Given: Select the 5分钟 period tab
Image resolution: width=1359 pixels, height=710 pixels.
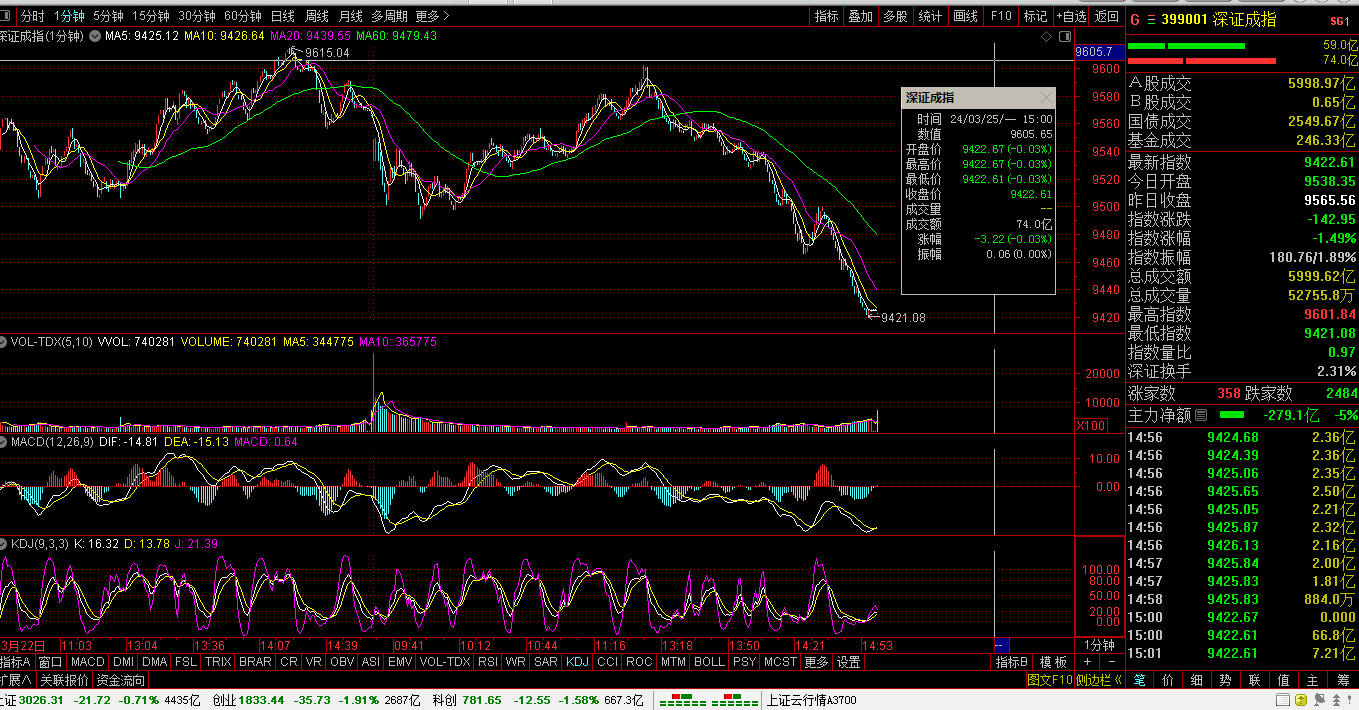Looking at the screenshot, I should tap(108, 16).
